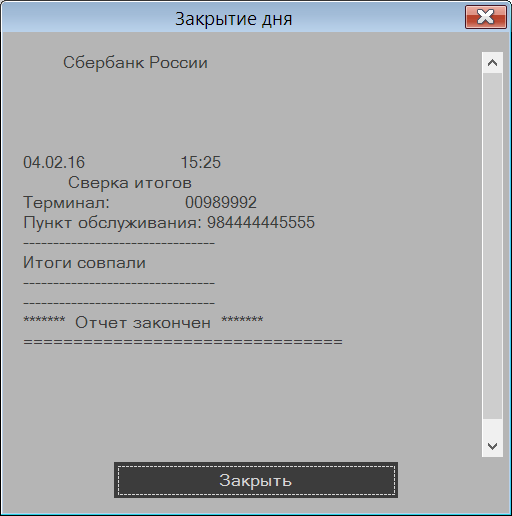512x516 pixels.
Task: Click the Итоги совпали line
Action: [84, 263]
